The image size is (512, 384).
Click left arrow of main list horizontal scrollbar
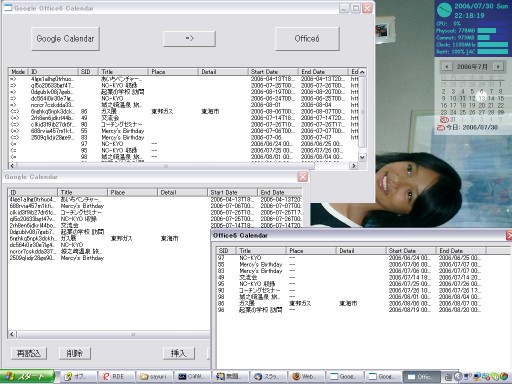pos(12,166)
